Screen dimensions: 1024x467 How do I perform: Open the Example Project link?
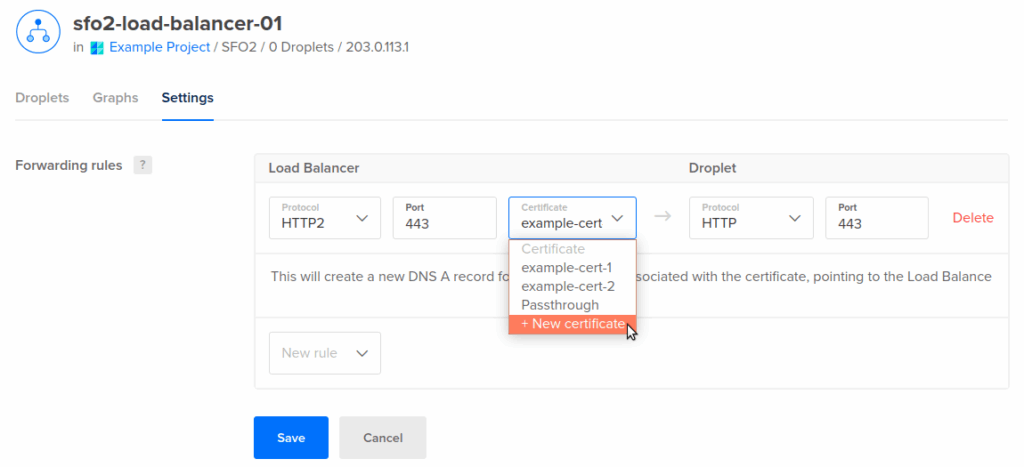[x=160, y=47]
